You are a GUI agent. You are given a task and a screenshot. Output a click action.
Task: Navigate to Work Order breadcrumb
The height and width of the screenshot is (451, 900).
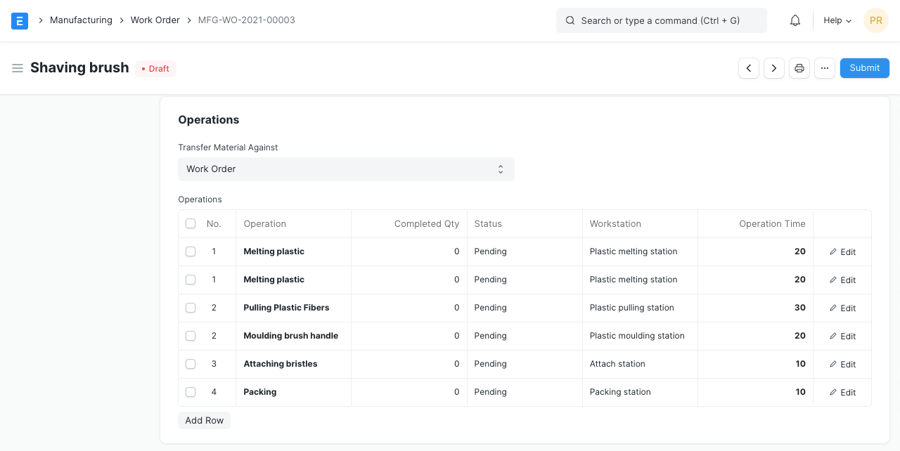155,20
